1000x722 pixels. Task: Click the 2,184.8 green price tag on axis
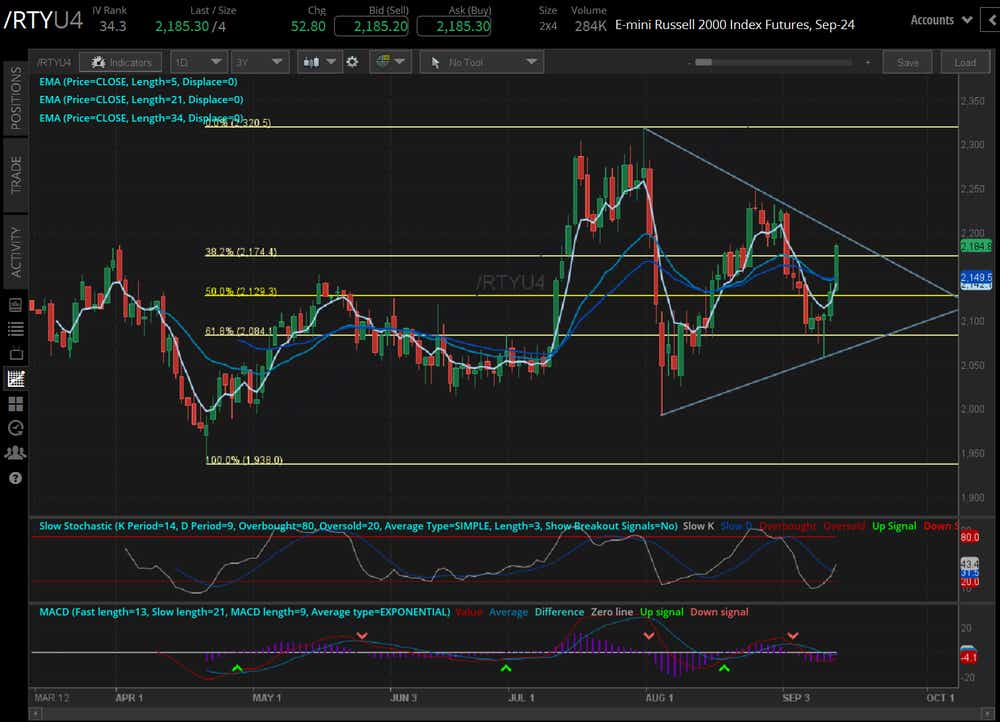(976, 246)
